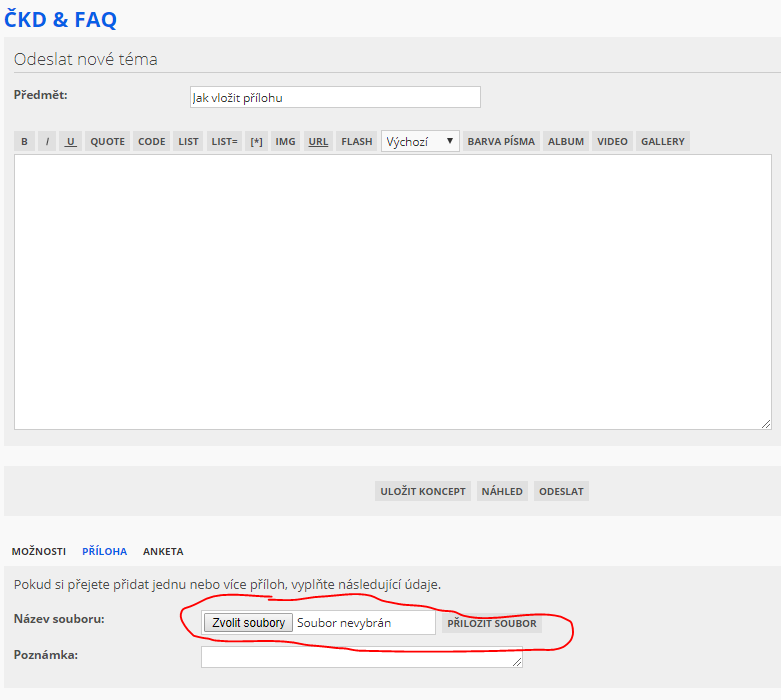Open the ANKETA tab
This screenshot has height=700, width=781.
163,551
